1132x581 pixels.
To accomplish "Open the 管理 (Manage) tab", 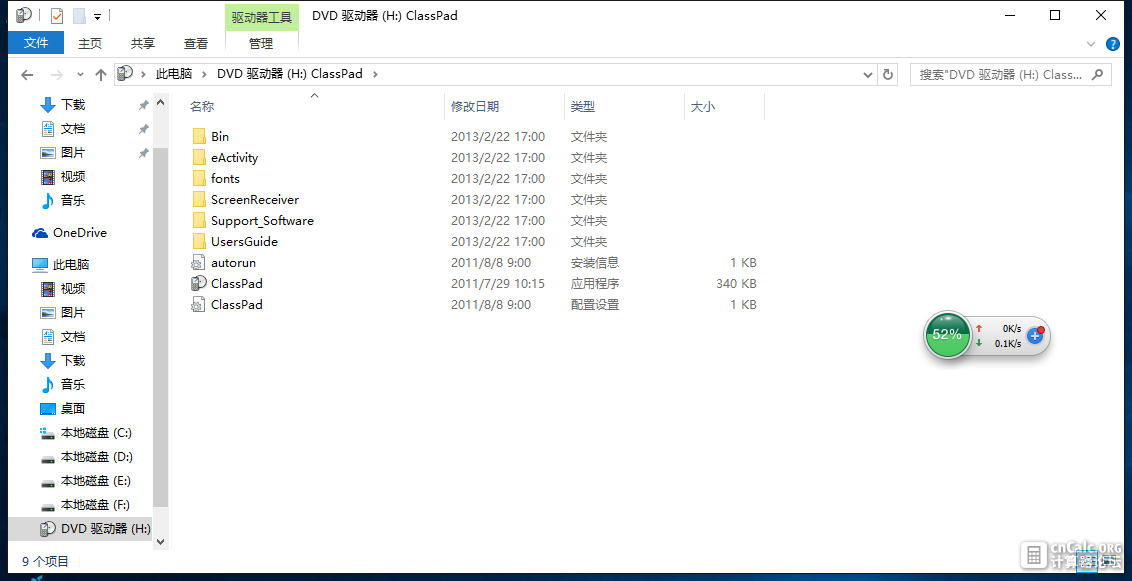I will pos(261,43).
